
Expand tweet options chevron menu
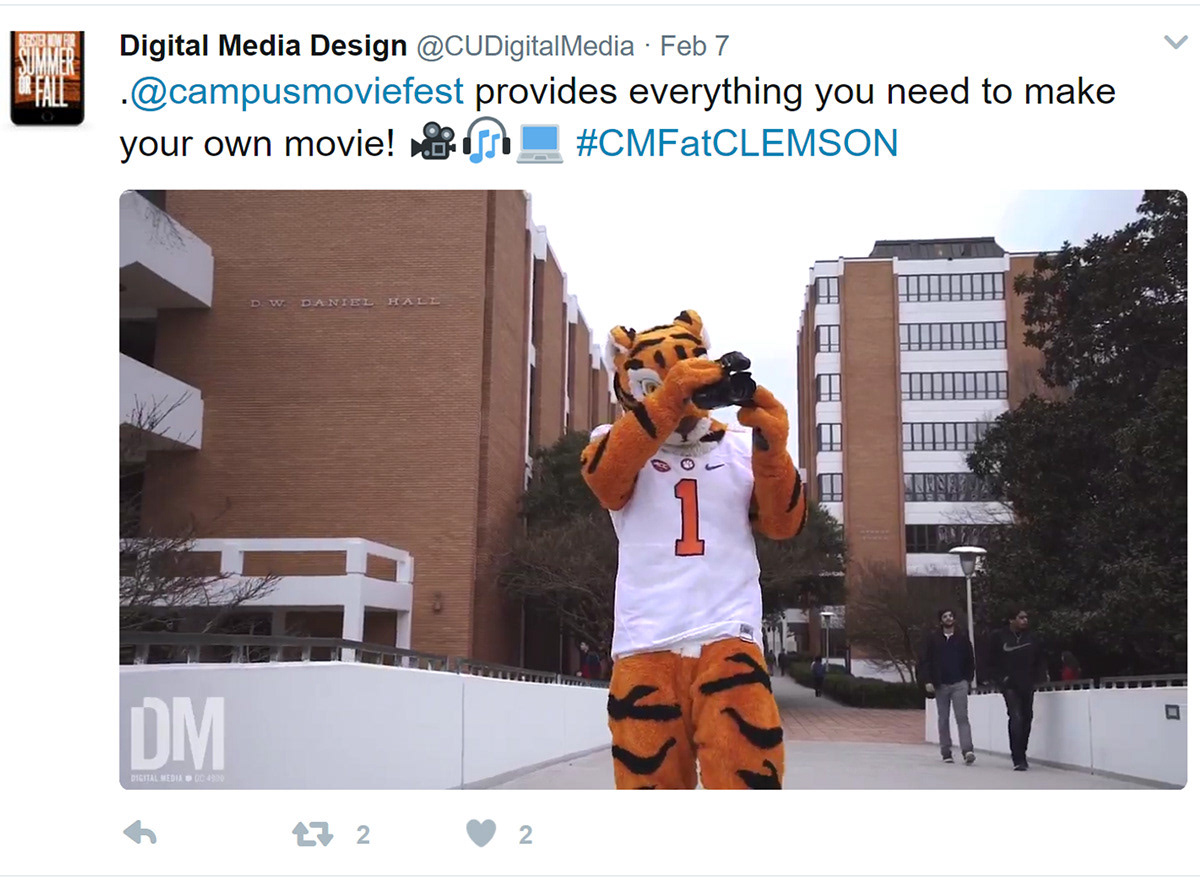click(x=1176, y=42)
